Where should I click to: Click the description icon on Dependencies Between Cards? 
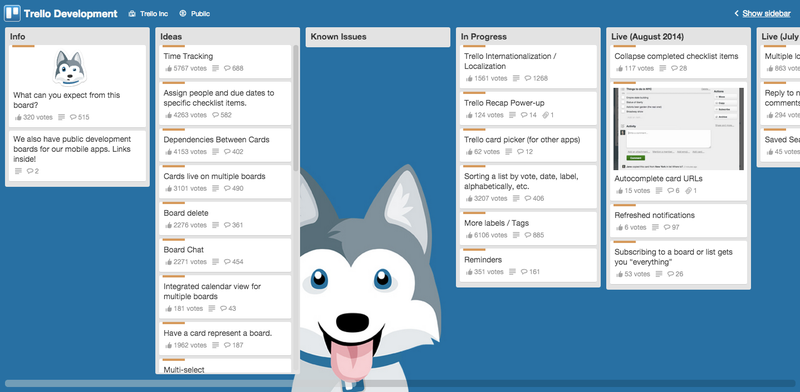(215, 152)
